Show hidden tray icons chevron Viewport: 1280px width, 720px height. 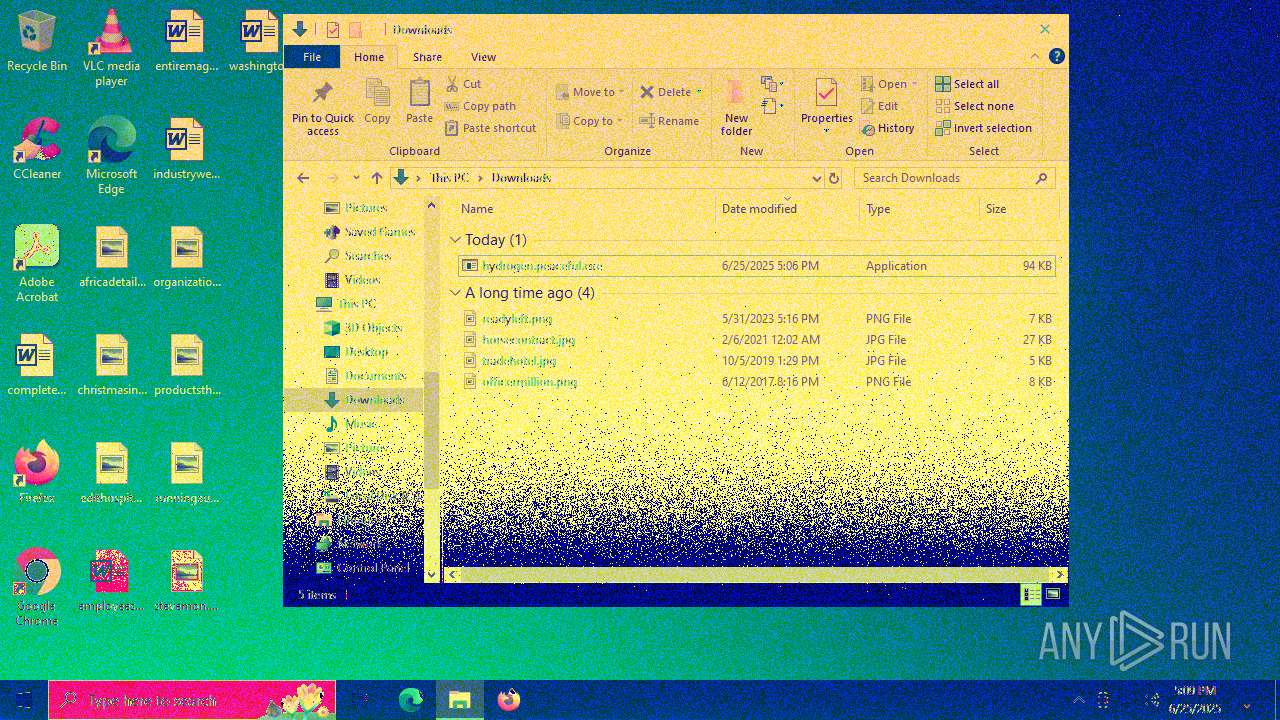click(x=1078, y=700)
